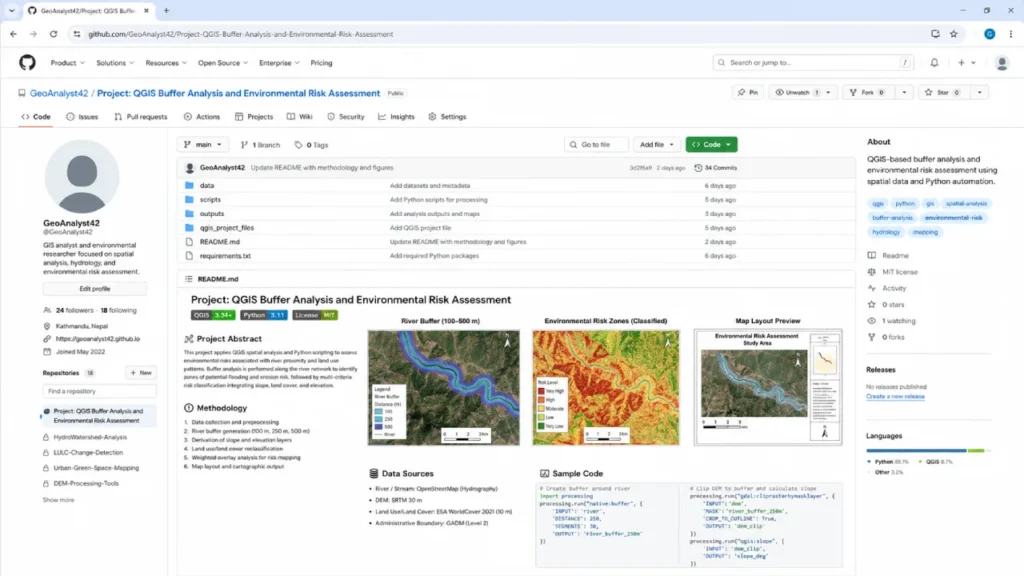Open a new browser tab
Image resolution: width=1024 pixels, height=576 pixels.
click(167, 10)
